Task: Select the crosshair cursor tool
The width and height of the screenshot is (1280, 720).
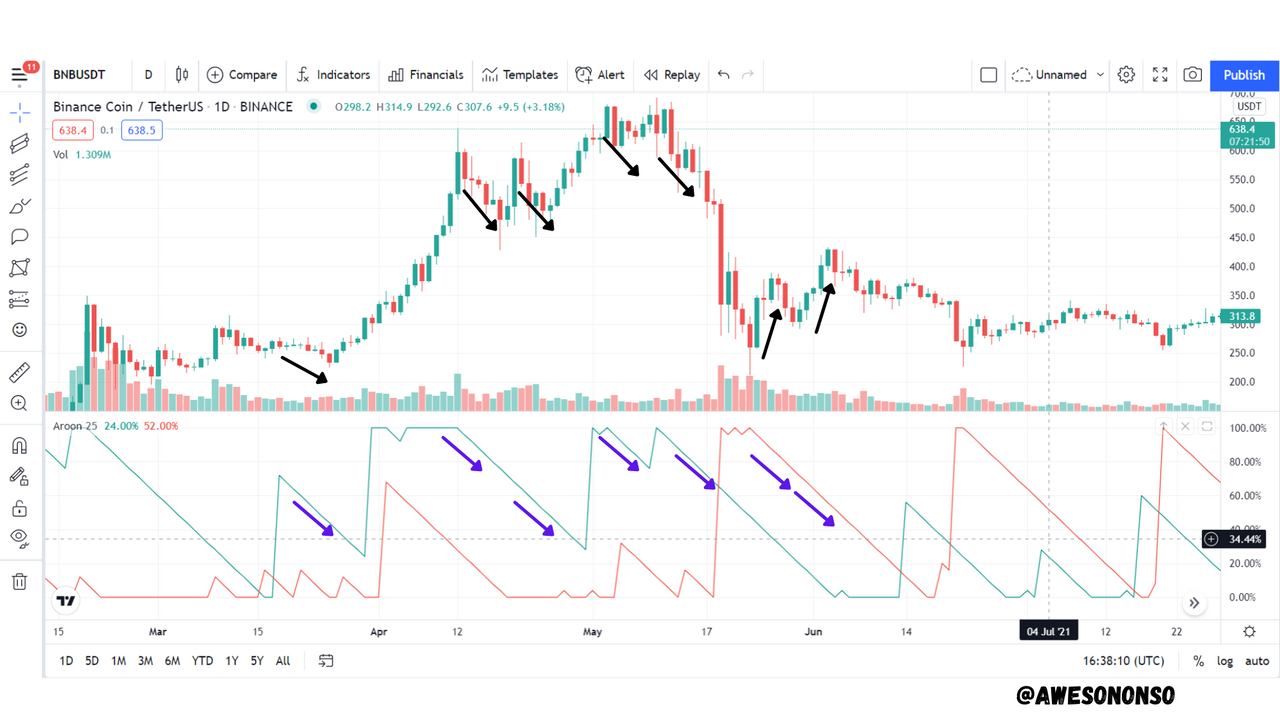Action: click(x=20, y=111)
